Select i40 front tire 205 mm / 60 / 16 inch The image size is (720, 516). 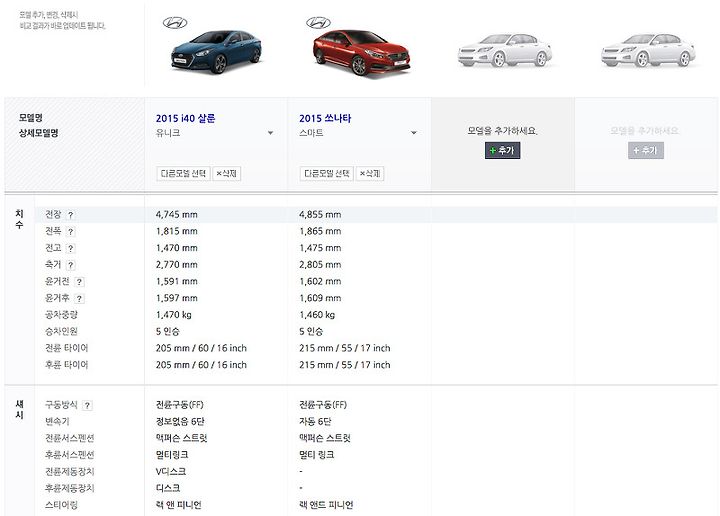pyautogui.click(x=201, y=348)
